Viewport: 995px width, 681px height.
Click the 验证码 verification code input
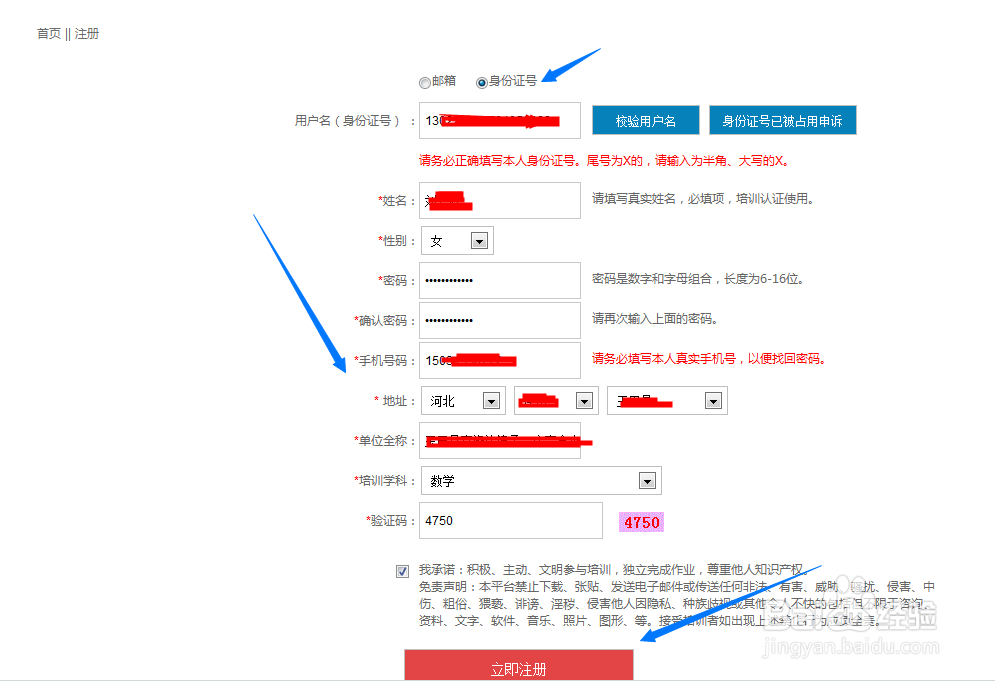click(x=510, y=520)
